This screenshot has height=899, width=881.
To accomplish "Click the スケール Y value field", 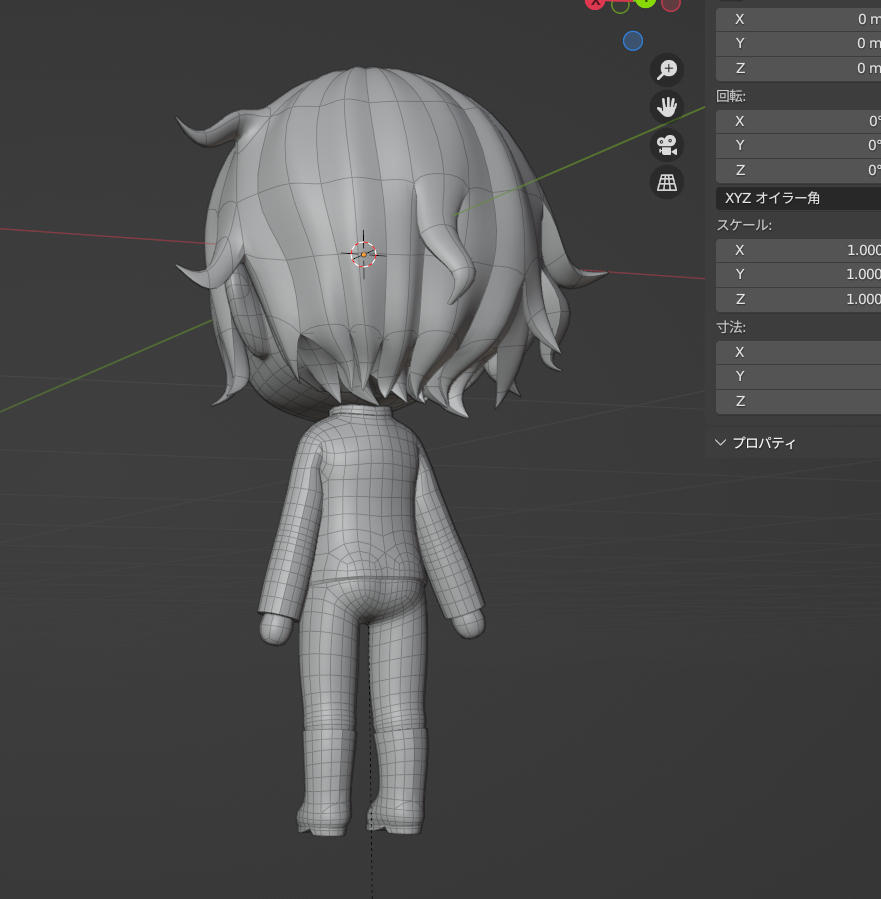I will click(x=798, y=274).
